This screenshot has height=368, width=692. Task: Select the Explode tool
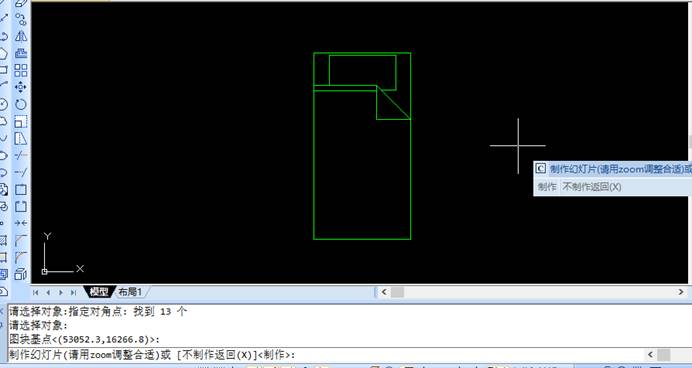coord(21,274)
